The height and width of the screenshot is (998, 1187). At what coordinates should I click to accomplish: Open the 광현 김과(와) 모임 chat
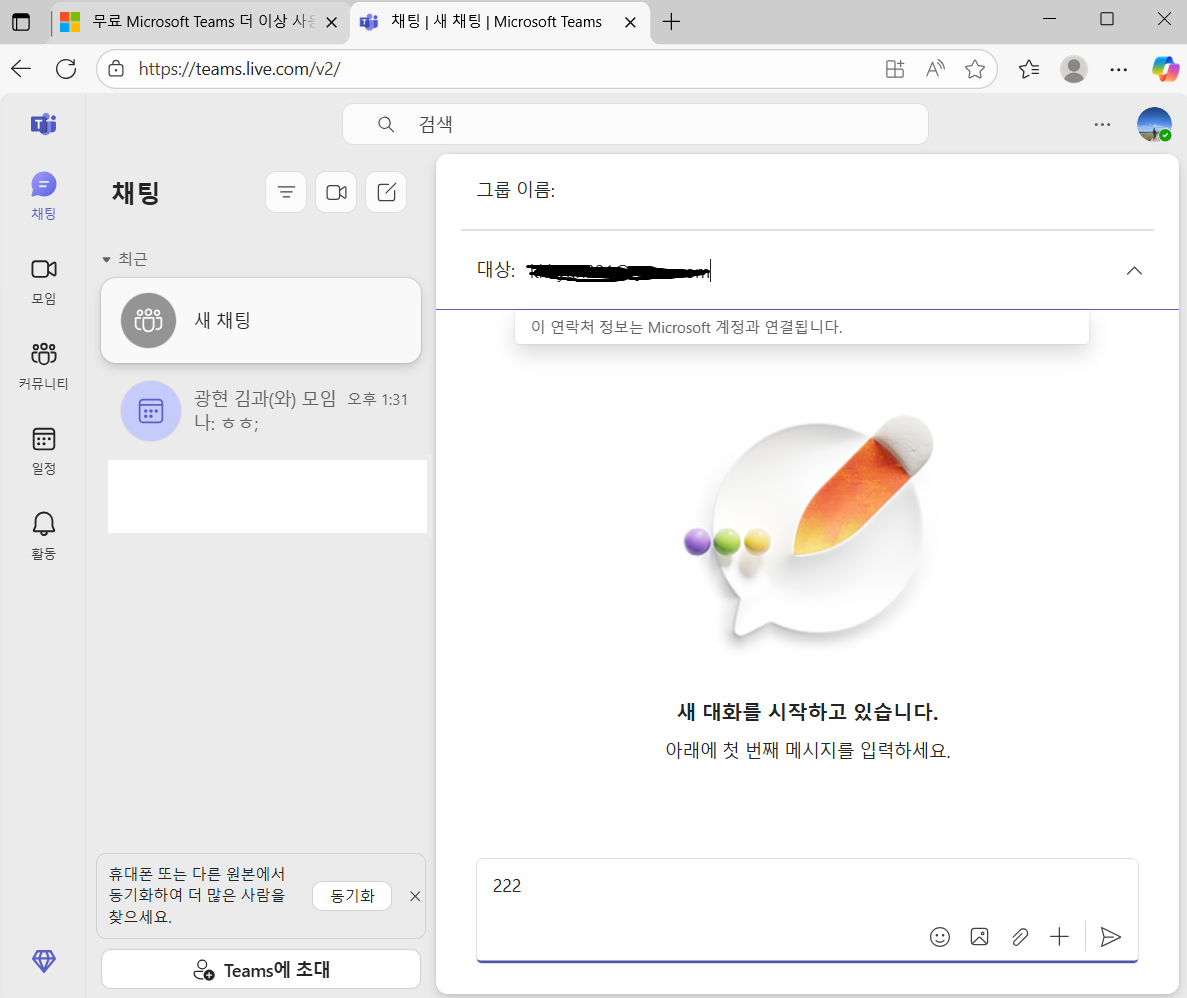pos(260,410)
